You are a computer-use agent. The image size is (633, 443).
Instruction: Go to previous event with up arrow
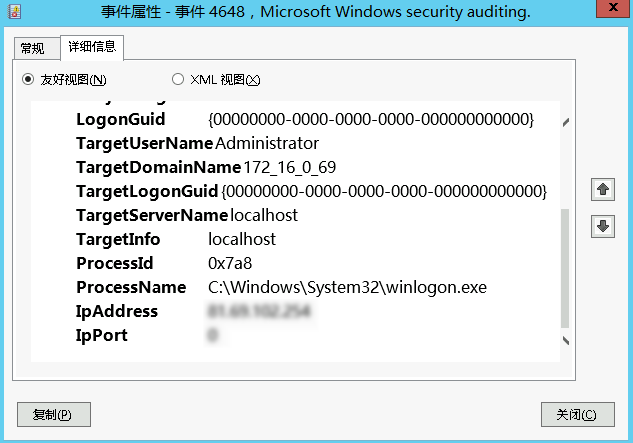[603, 189]
